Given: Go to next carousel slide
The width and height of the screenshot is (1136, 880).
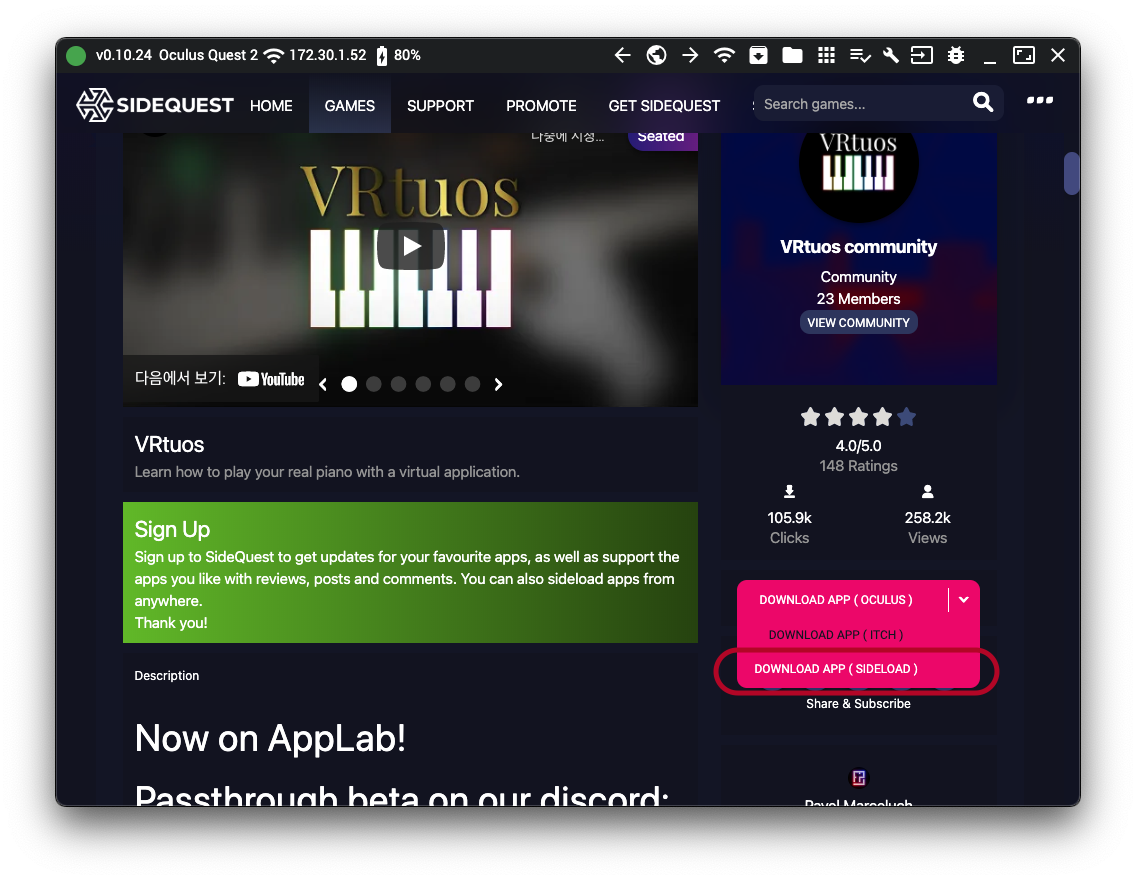Looking at the screenshot, I should click(x=498, y=385).
